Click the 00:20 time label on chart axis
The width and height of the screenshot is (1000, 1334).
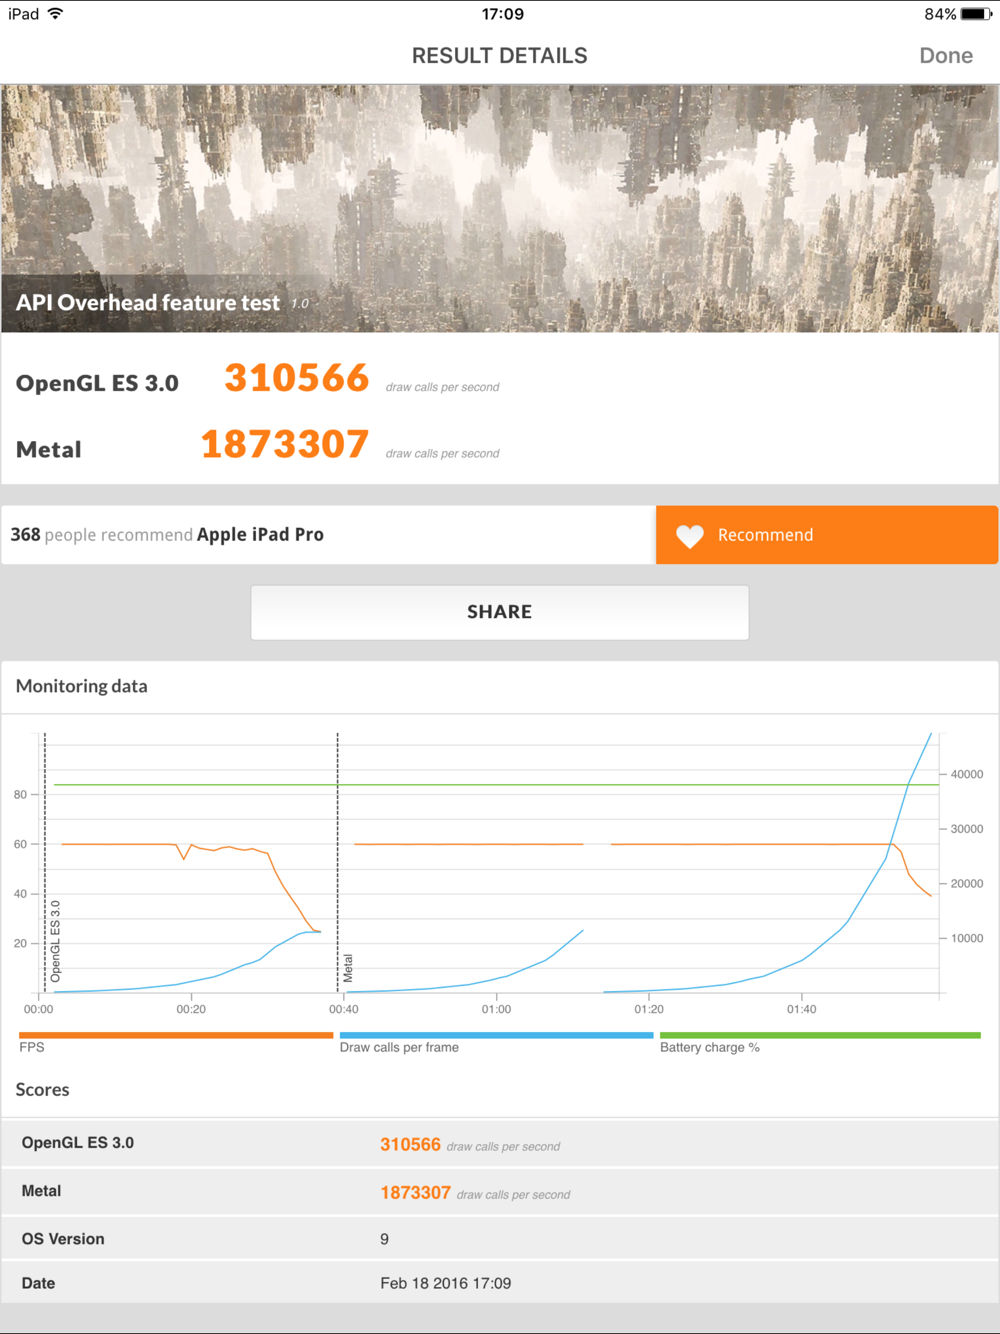(191, 1010)
